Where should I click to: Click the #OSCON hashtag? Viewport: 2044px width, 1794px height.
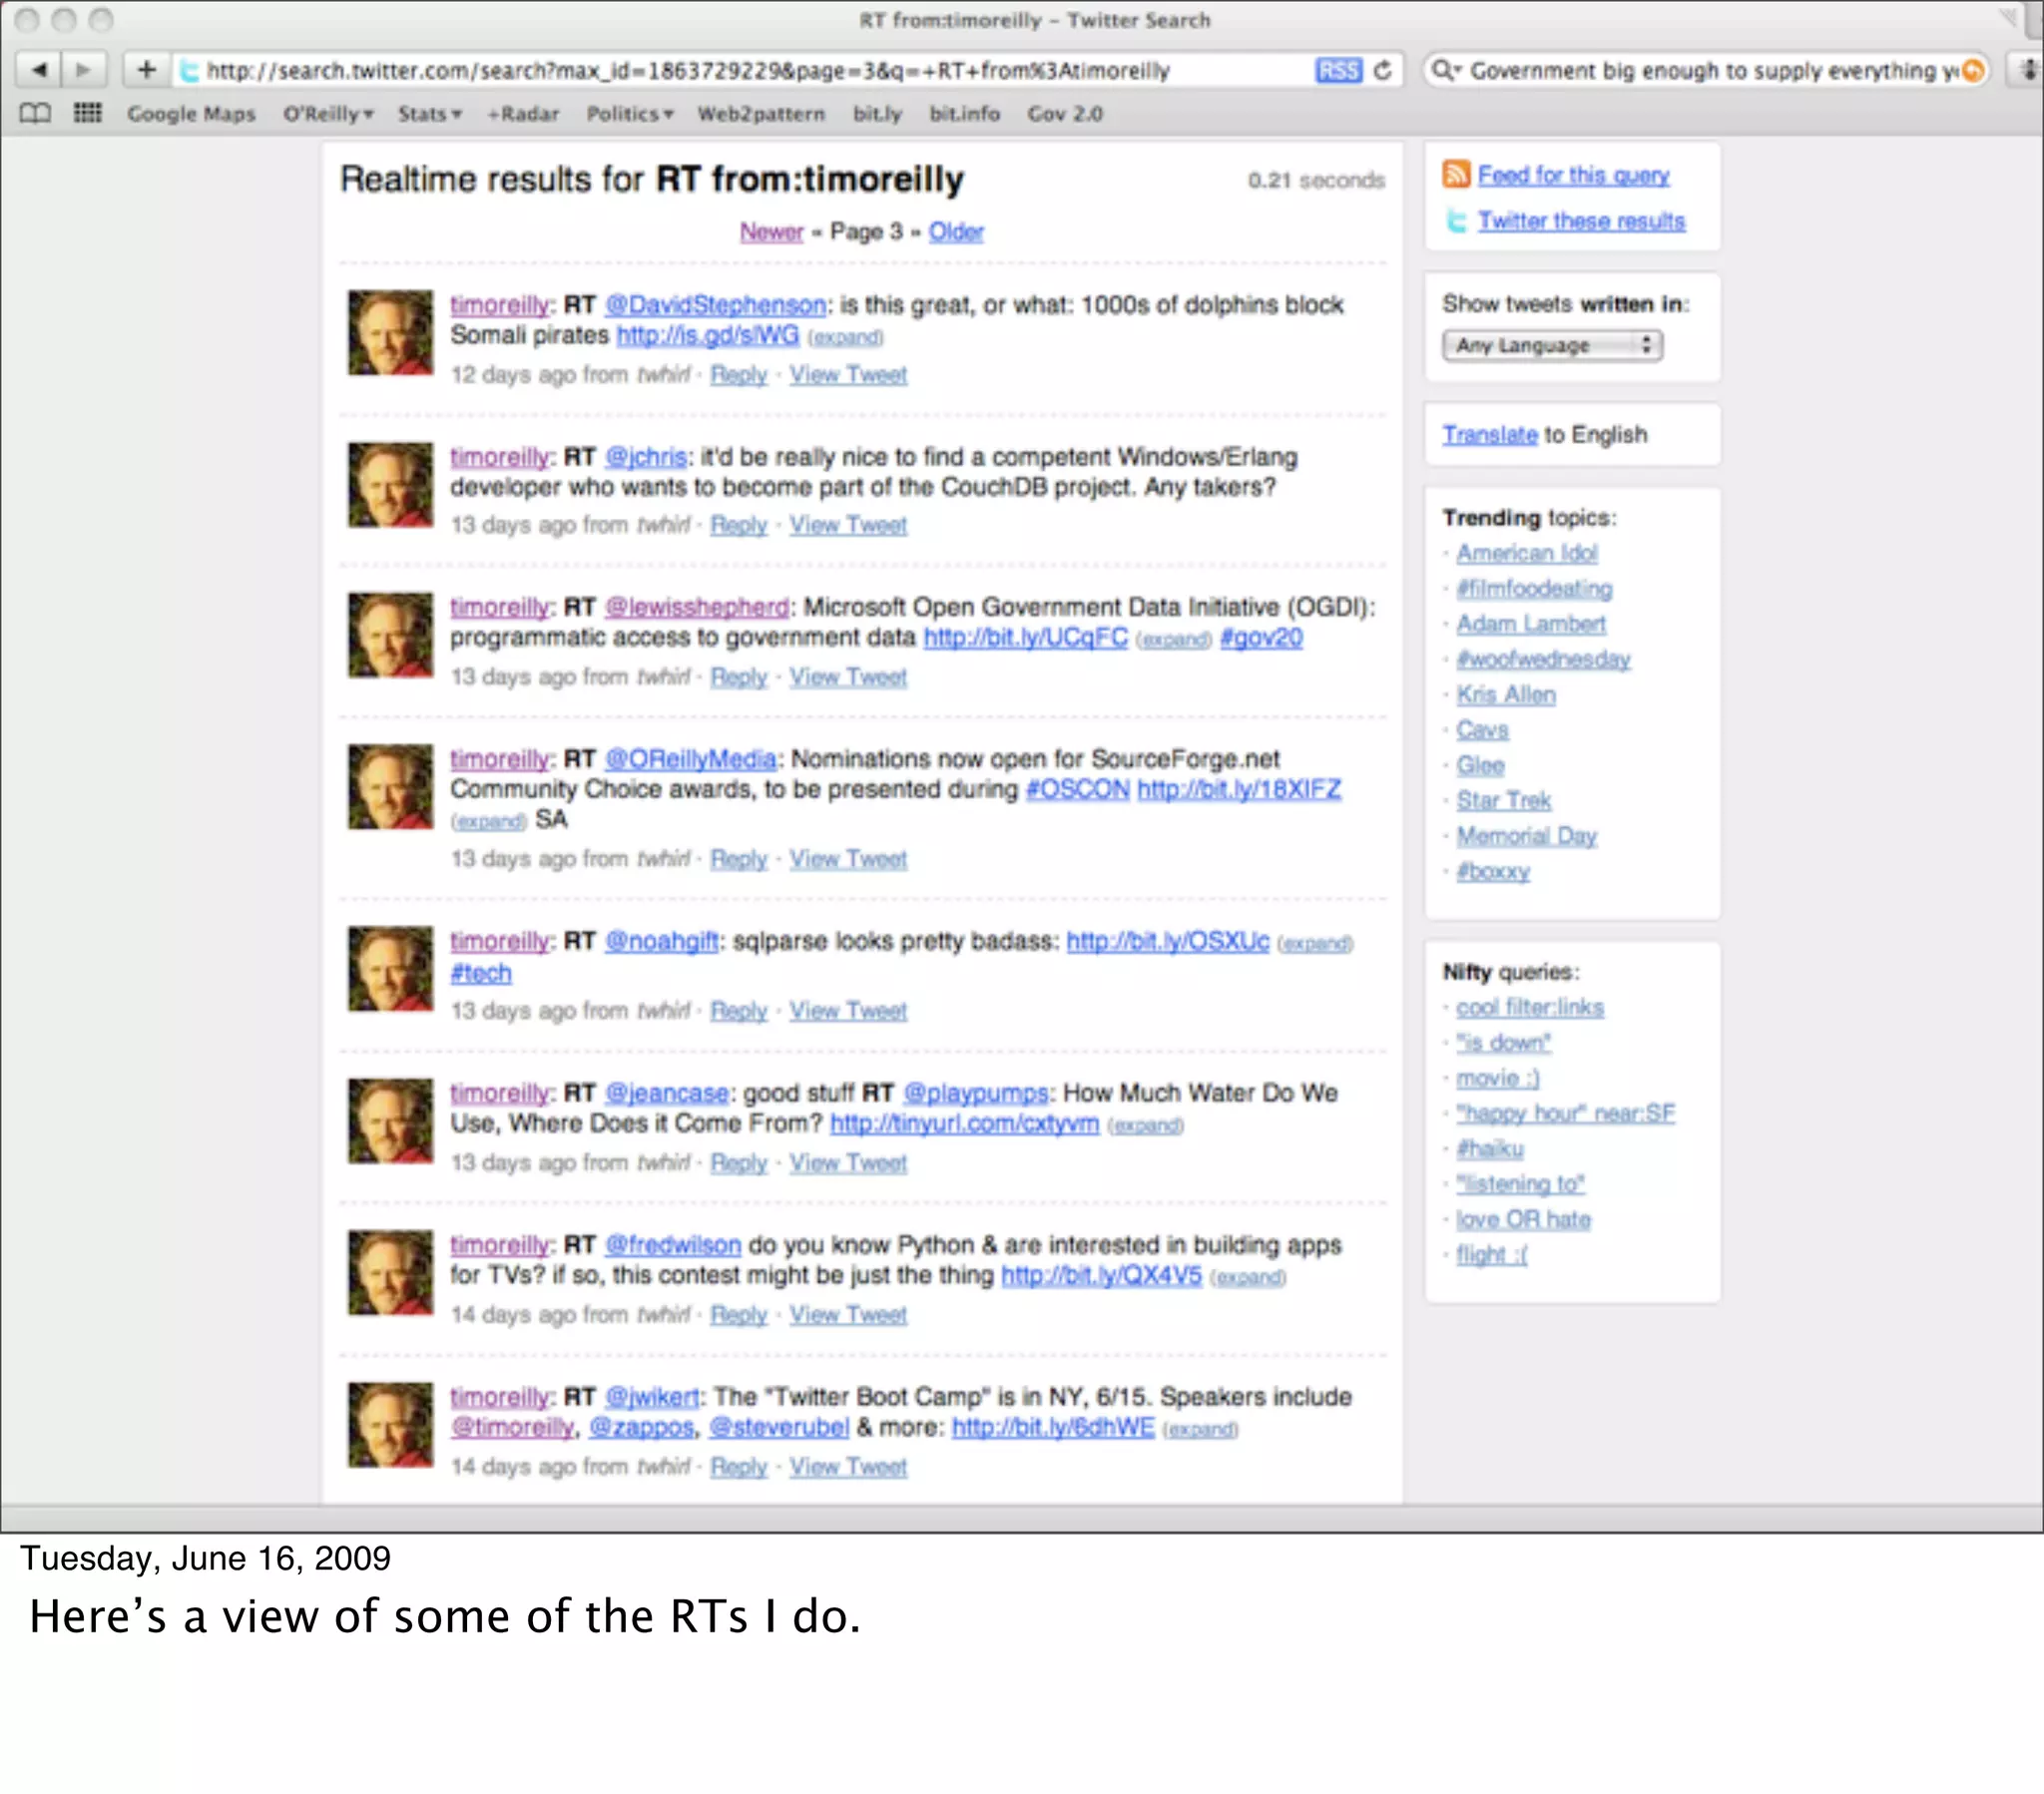[1078, 789]
